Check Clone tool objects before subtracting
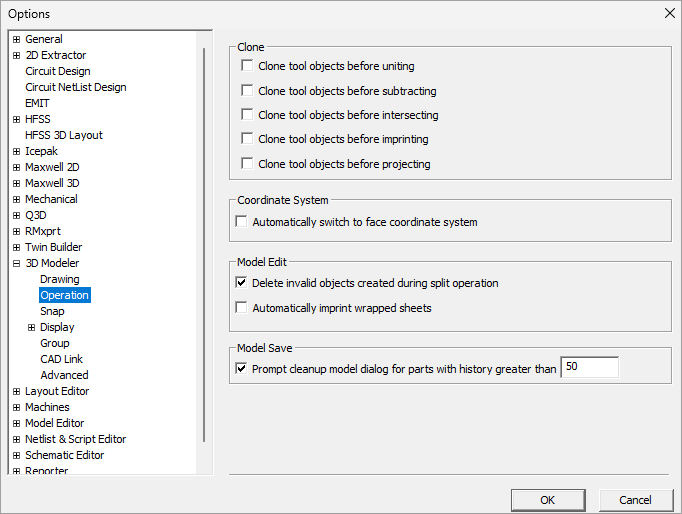 click(x=247, y=90)
